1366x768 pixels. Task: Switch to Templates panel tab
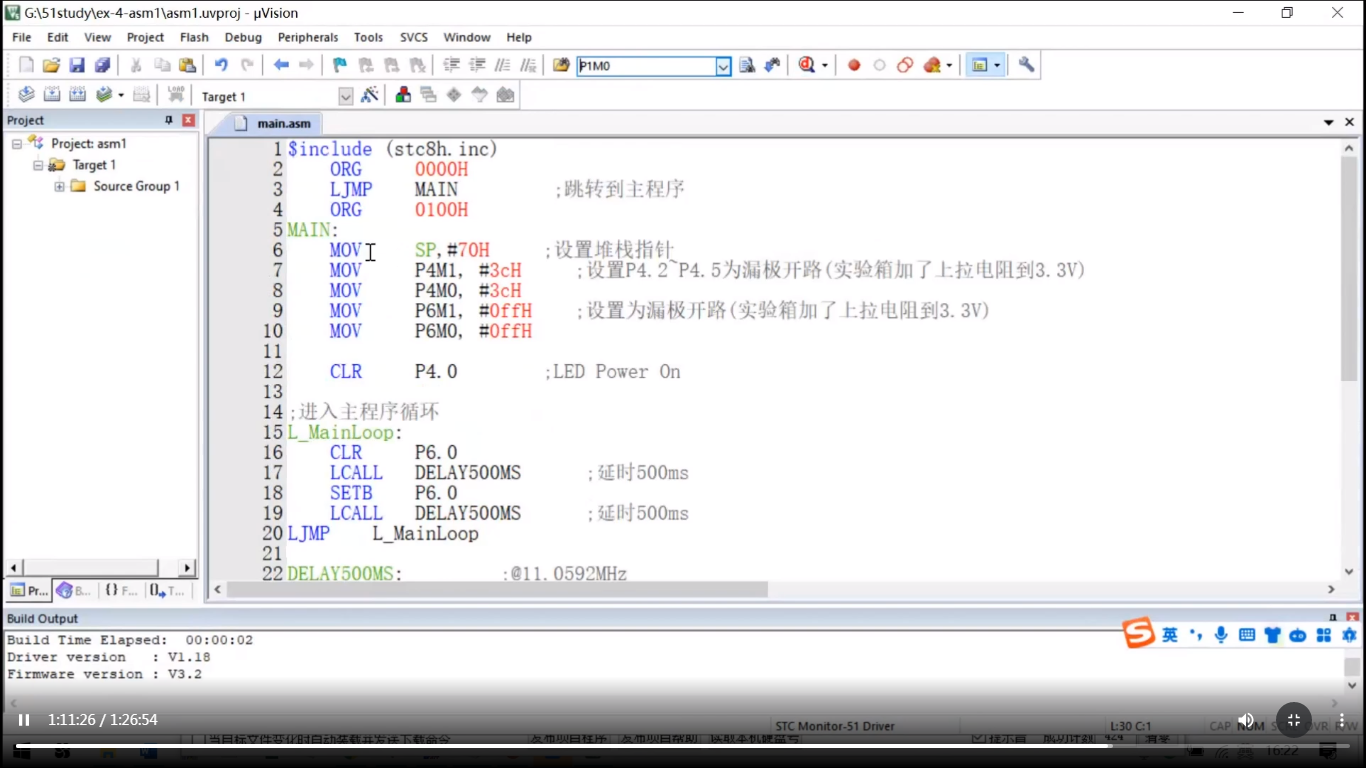(x=167, y=591)
